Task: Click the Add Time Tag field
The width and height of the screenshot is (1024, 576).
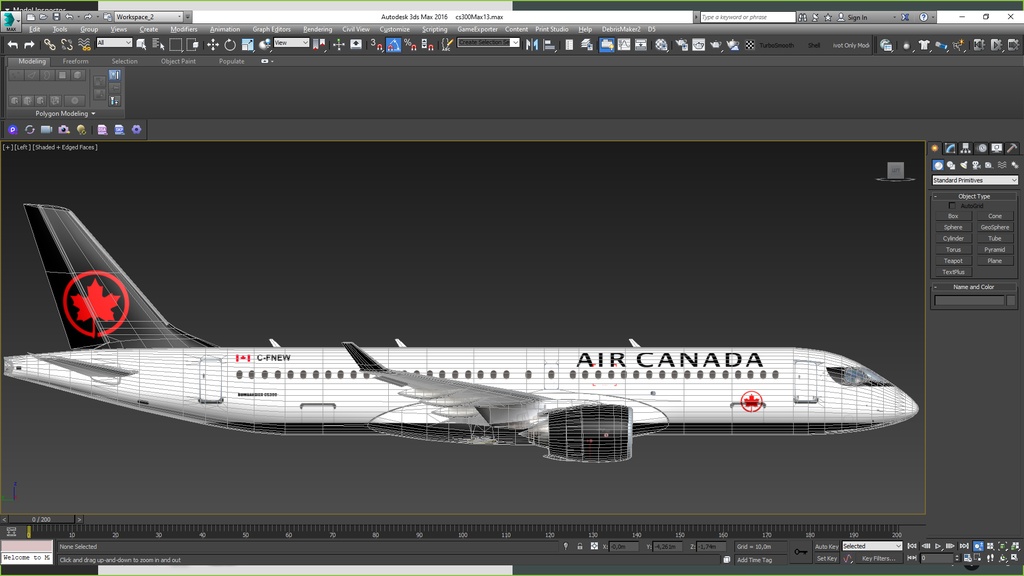Action: [755, 560]
